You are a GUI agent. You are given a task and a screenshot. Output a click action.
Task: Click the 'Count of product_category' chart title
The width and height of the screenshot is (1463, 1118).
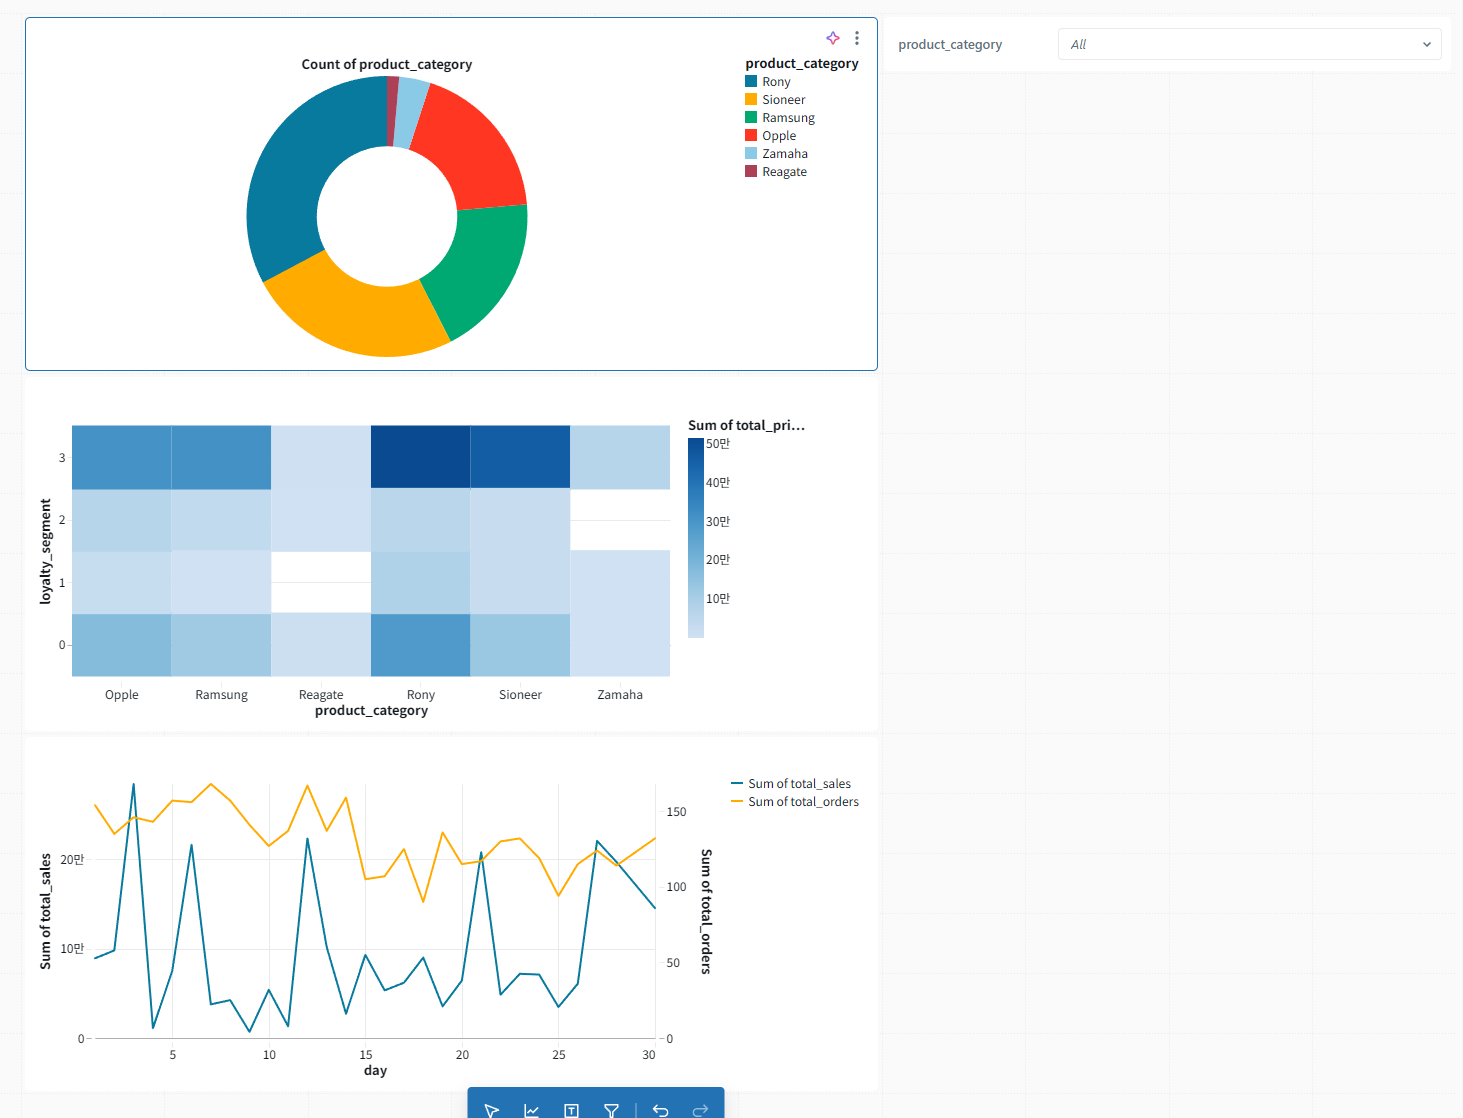point(387,64)
